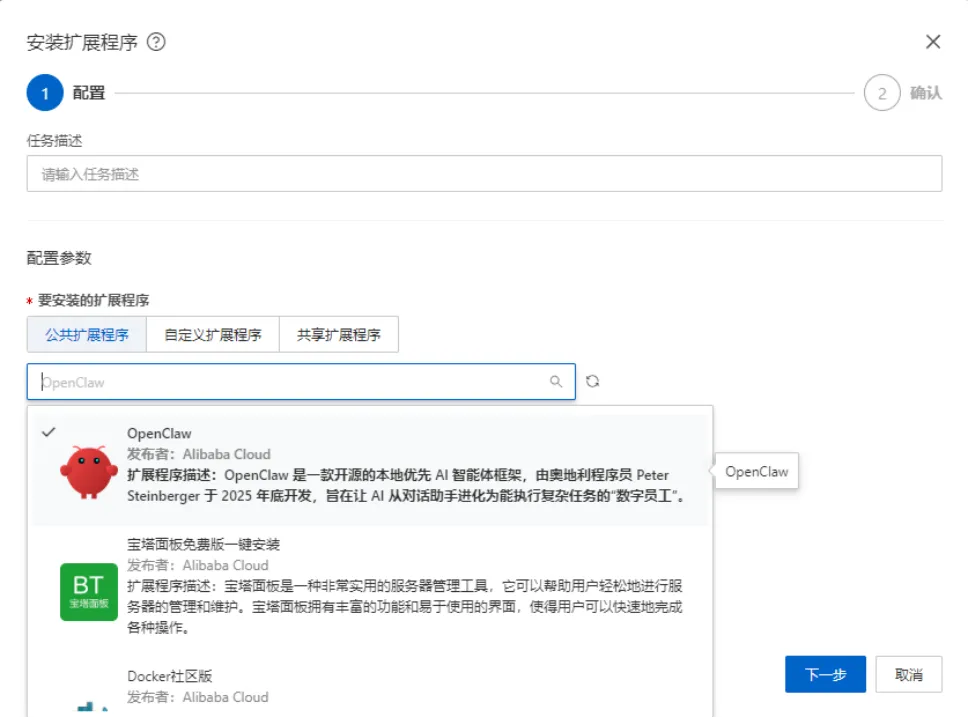Click the 宝塔面板 扩展程序描述 text
Screen dimensions: 969x718
[405, 606]
